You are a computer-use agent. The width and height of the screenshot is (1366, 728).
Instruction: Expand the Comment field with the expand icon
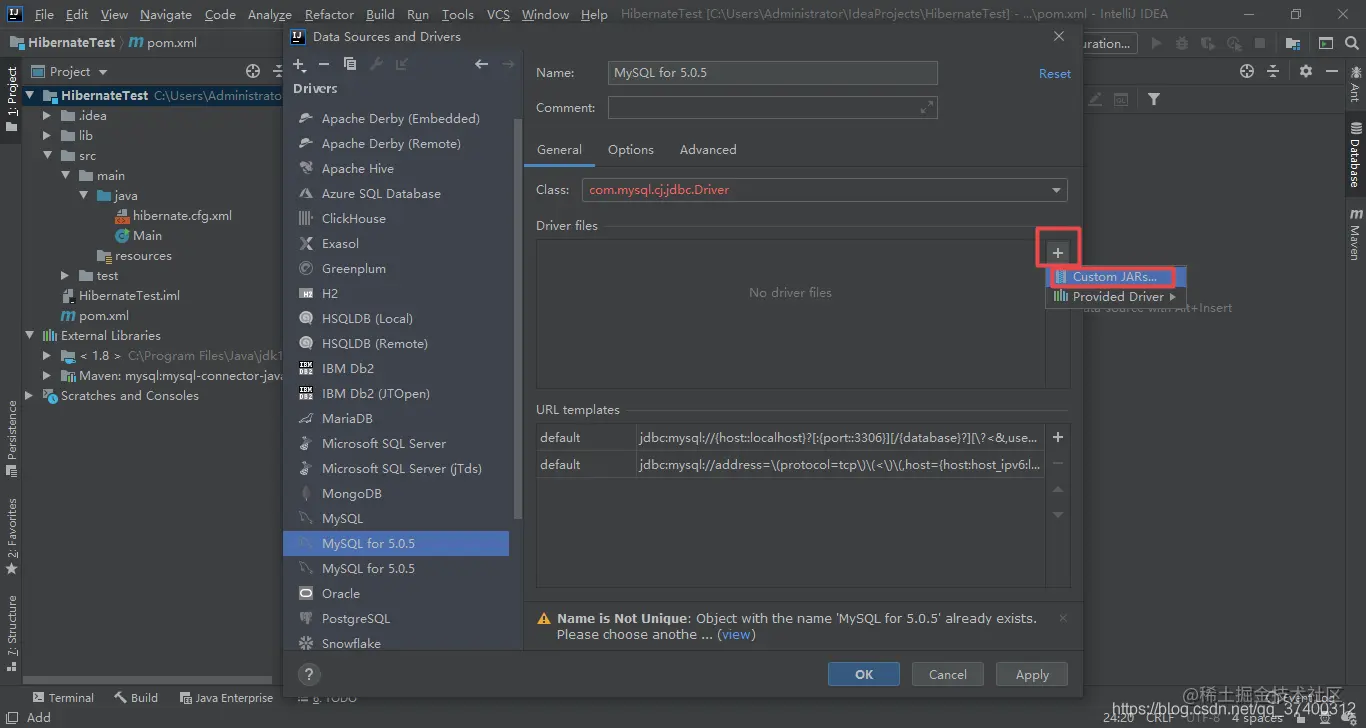[x=927, y=107]
